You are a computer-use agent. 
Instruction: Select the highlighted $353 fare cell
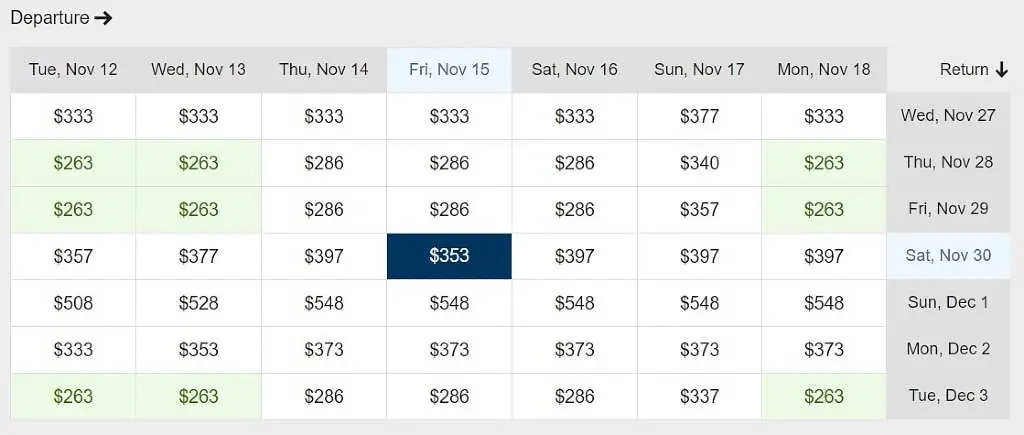point(449,256)
